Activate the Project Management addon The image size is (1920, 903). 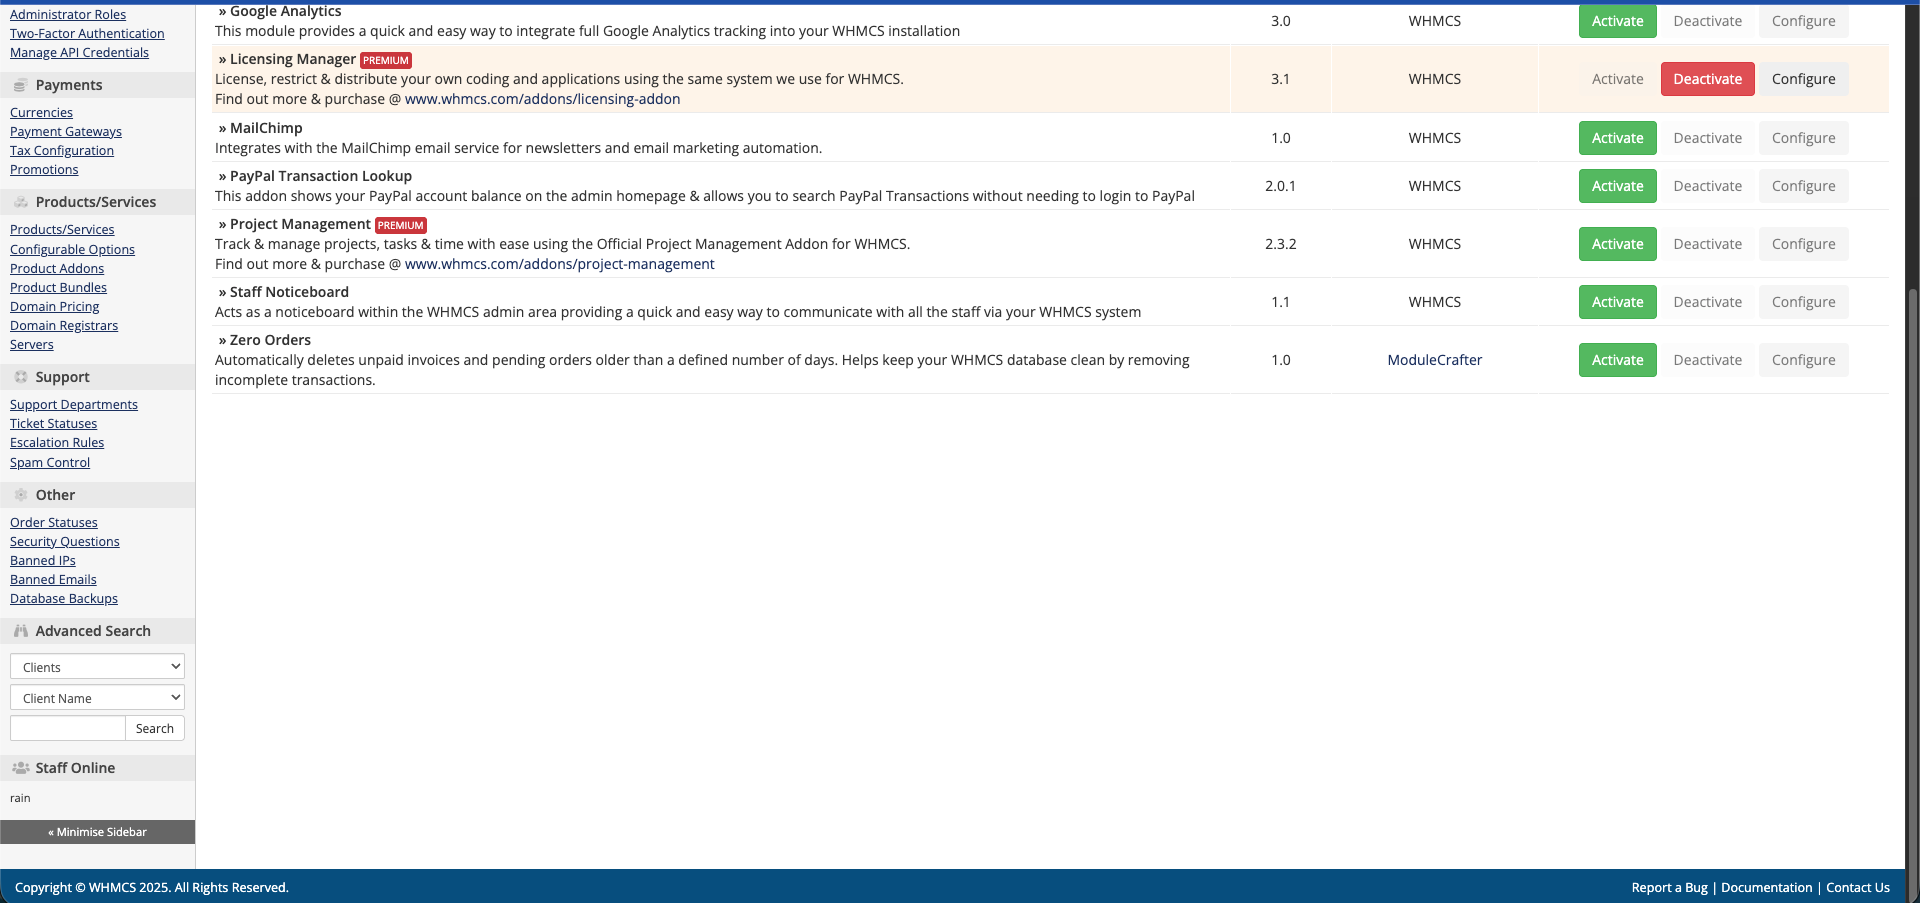pos(1617,244)
